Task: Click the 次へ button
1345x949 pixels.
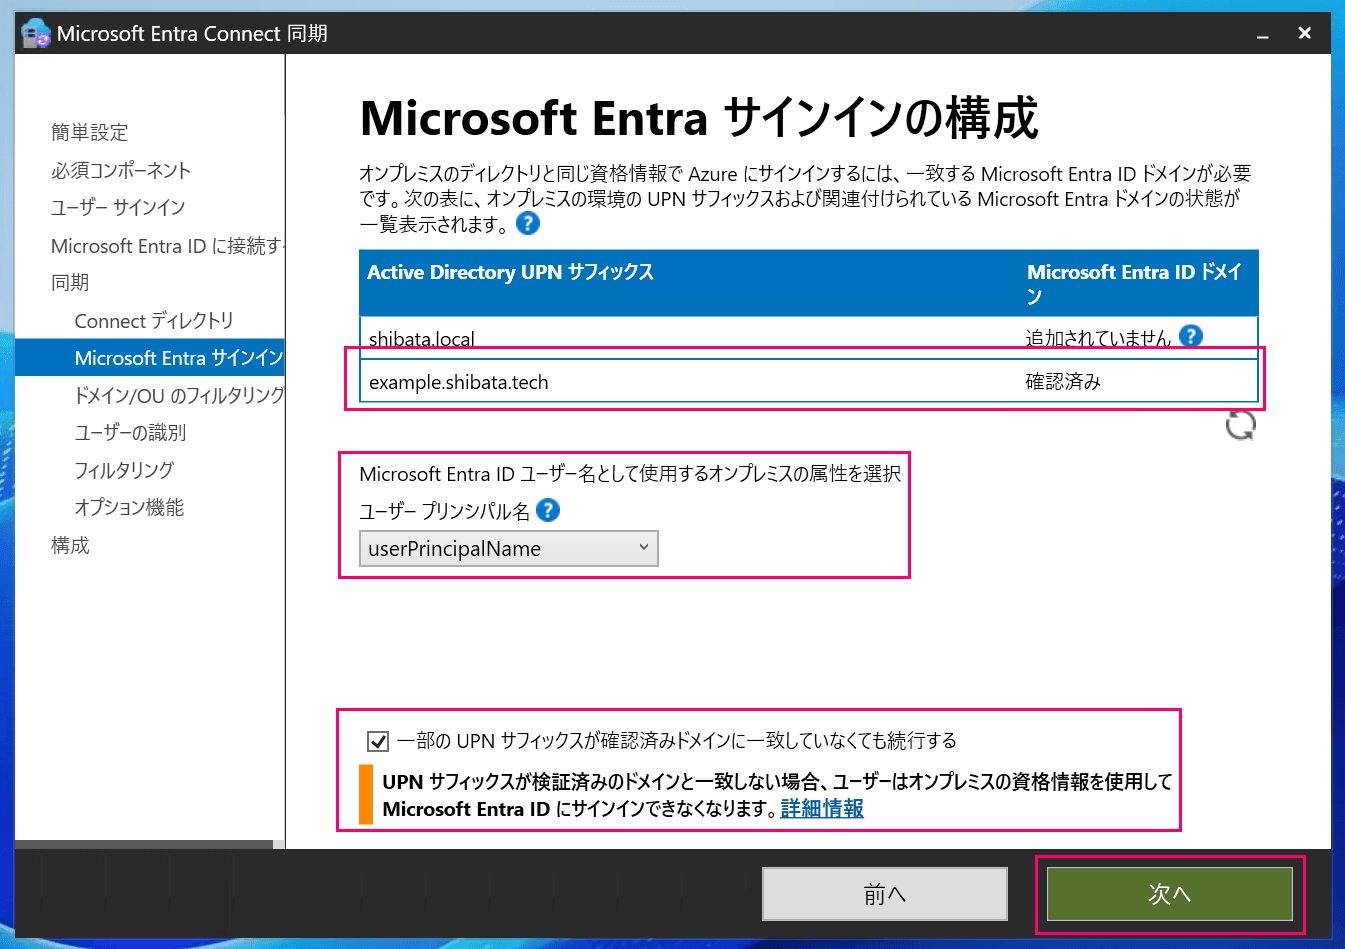Action: point(1169,894)
